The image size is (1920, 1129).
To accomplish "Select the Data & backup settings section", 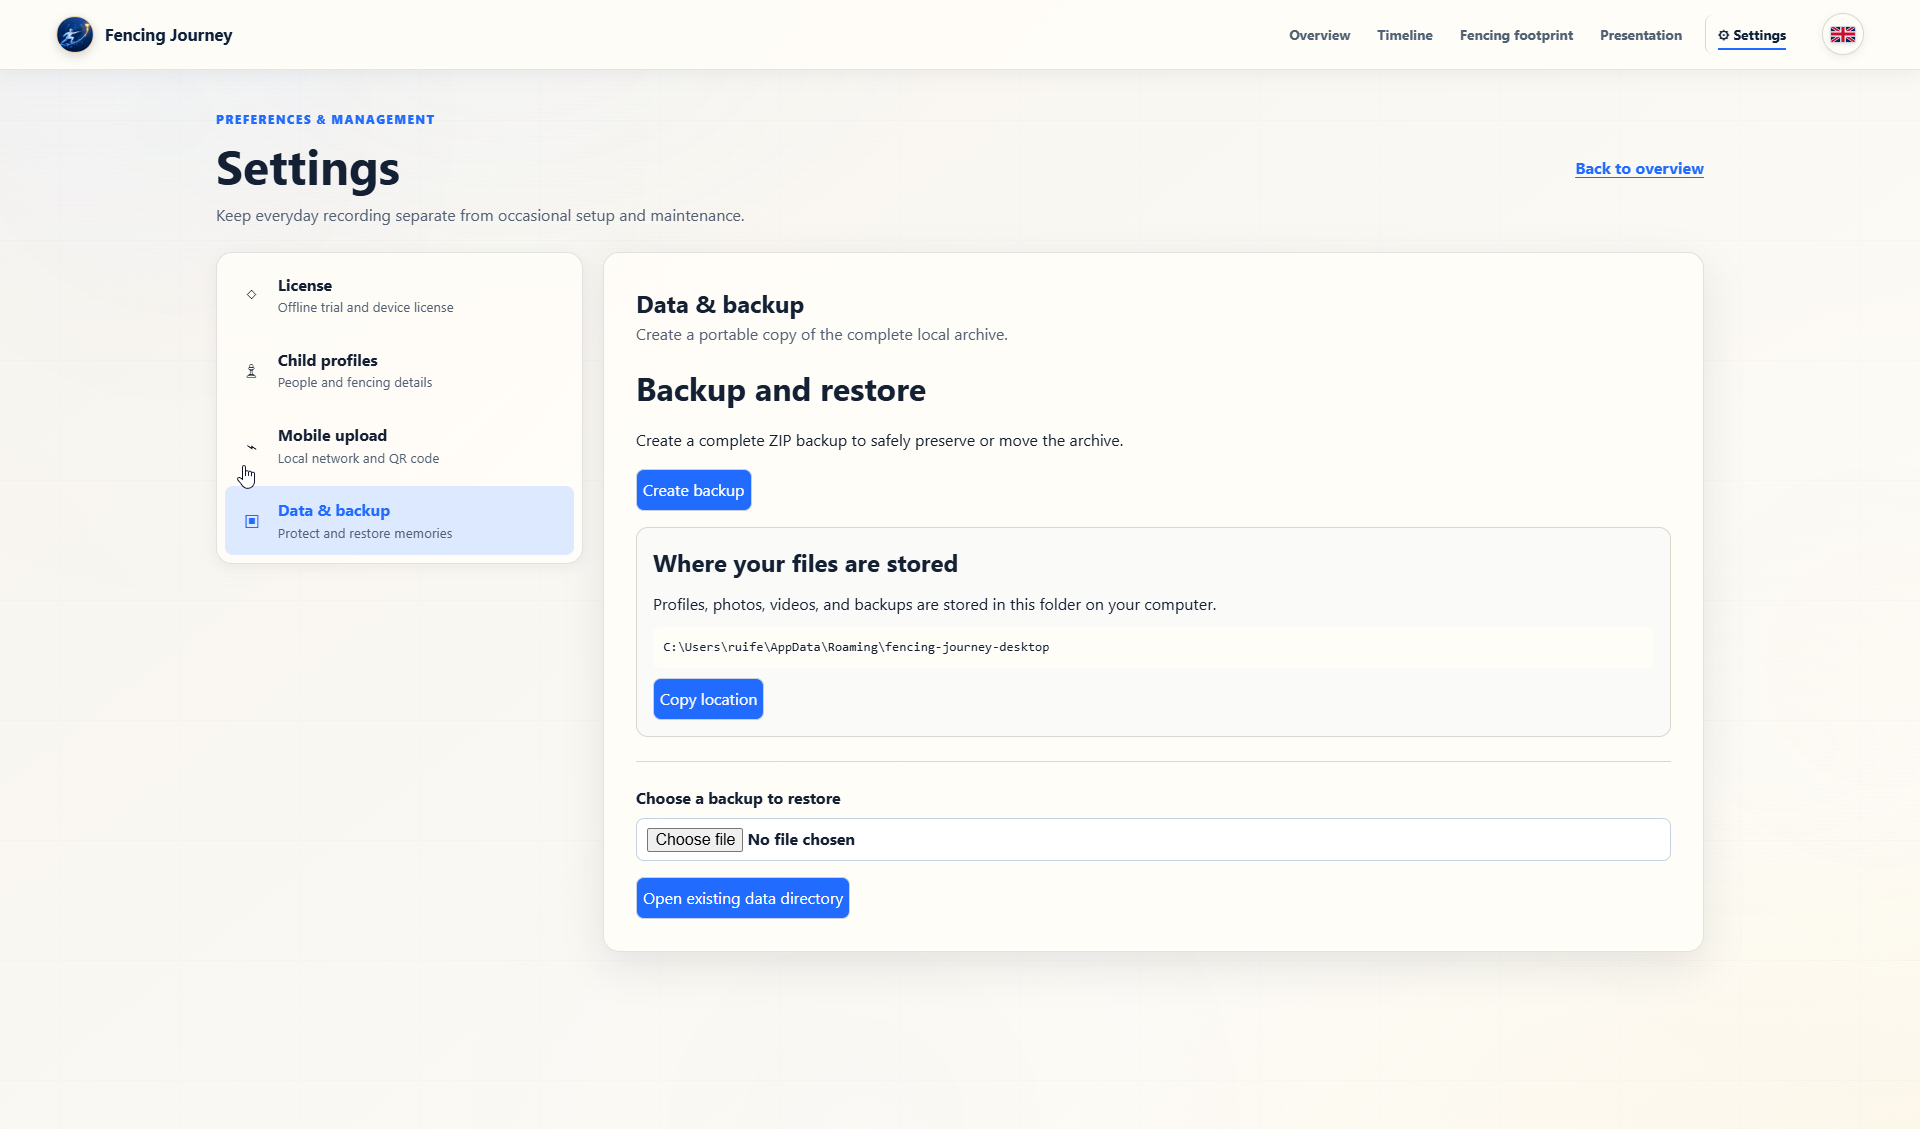I will [x=399, y=521].
